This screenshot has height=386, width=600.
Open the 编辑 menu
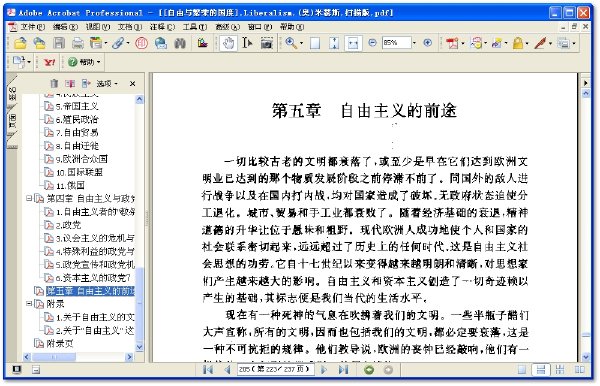[65, 27]
